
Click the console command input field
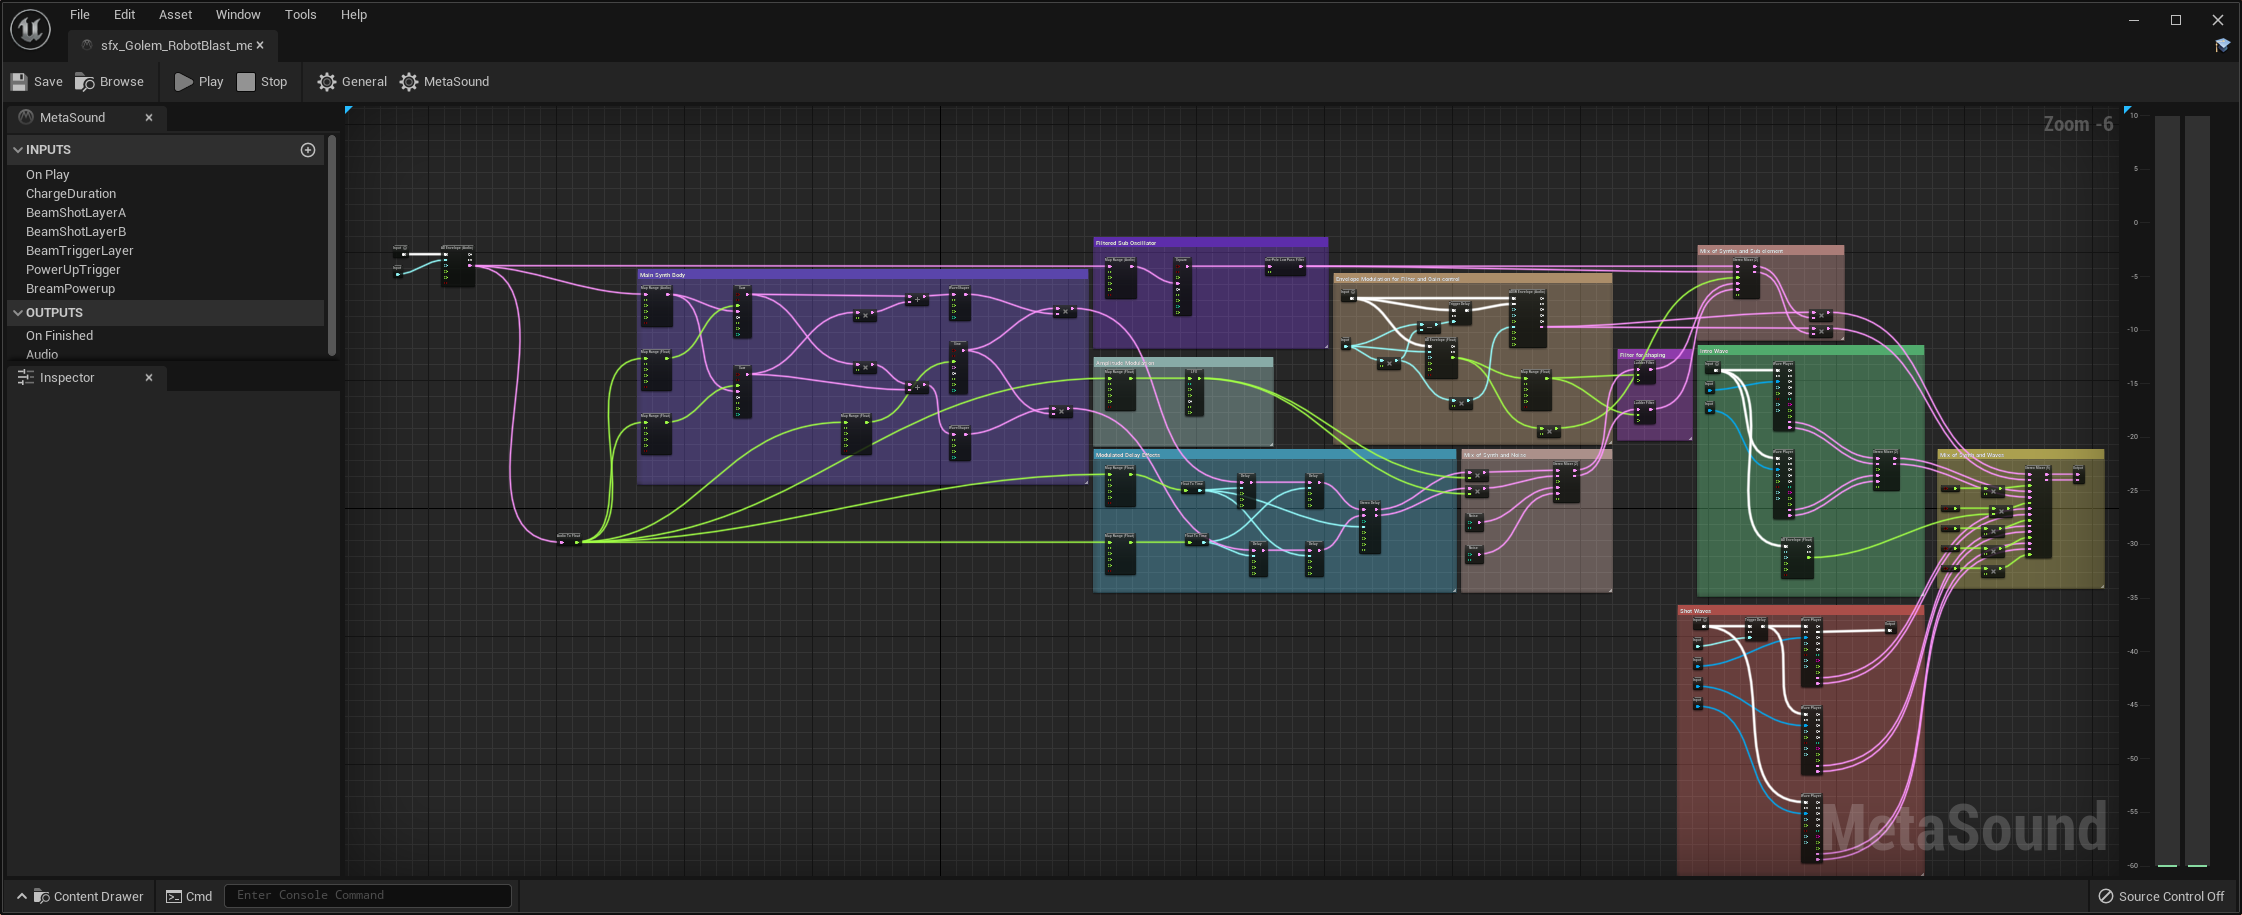coord(368,896)
